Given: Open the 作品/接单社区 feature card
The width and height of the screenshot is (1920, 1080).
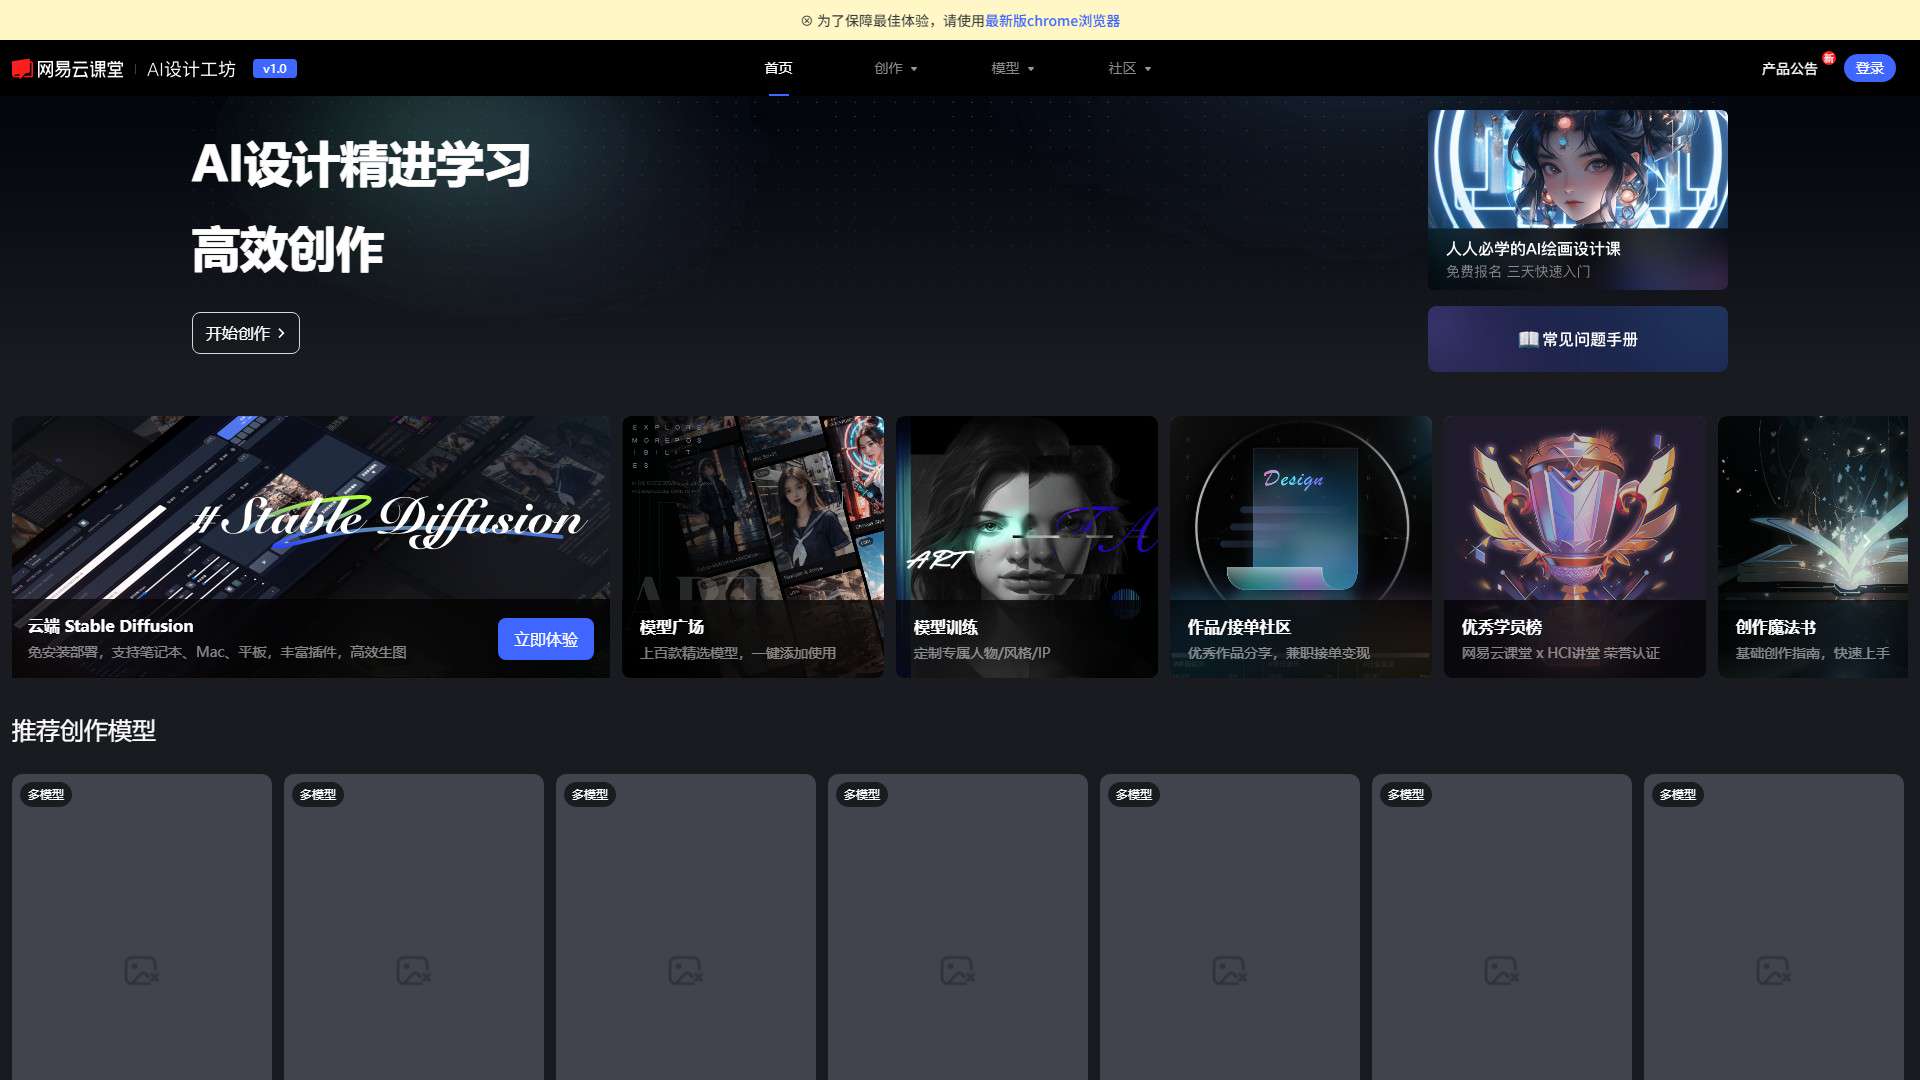Looking at the screenshot, I should tap(1301, 547).
